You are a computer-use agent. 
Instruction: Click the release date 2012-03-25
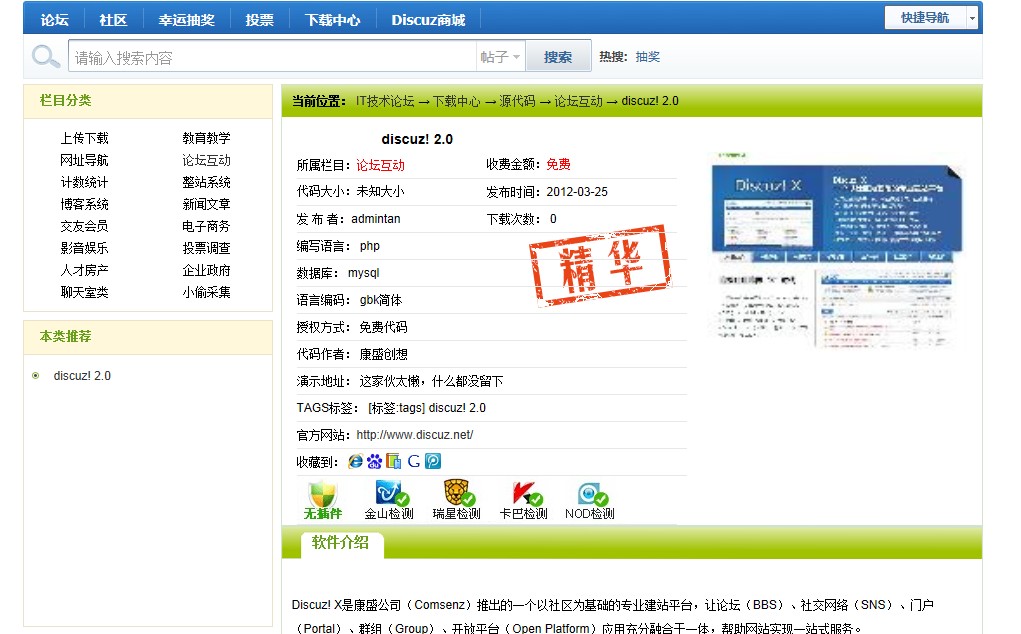point(577,192)
